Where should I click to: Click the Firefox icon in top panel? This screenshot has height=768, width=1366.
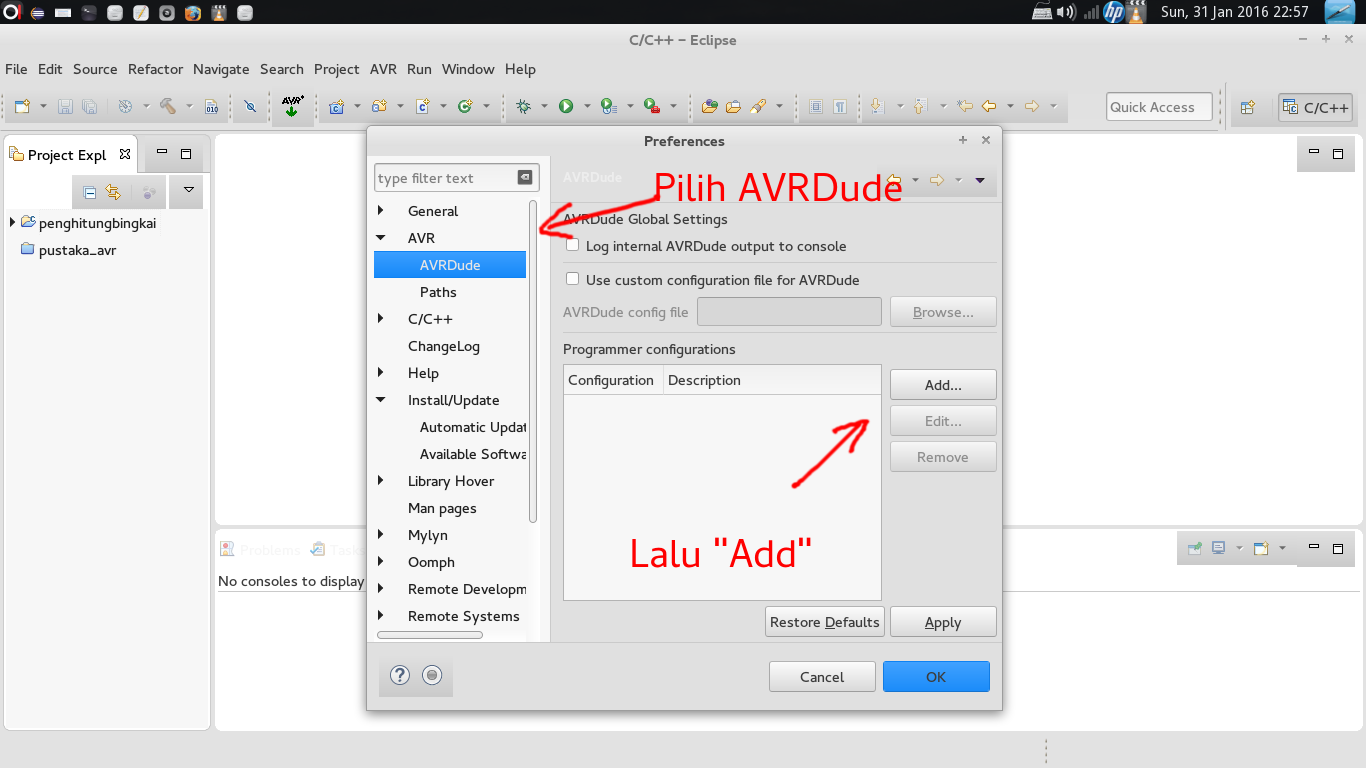193,13
